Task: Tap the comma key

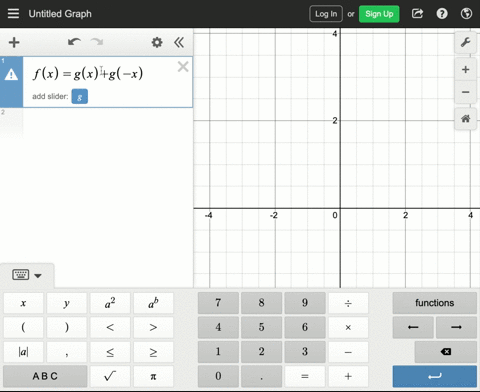Action: pos(67,352)
